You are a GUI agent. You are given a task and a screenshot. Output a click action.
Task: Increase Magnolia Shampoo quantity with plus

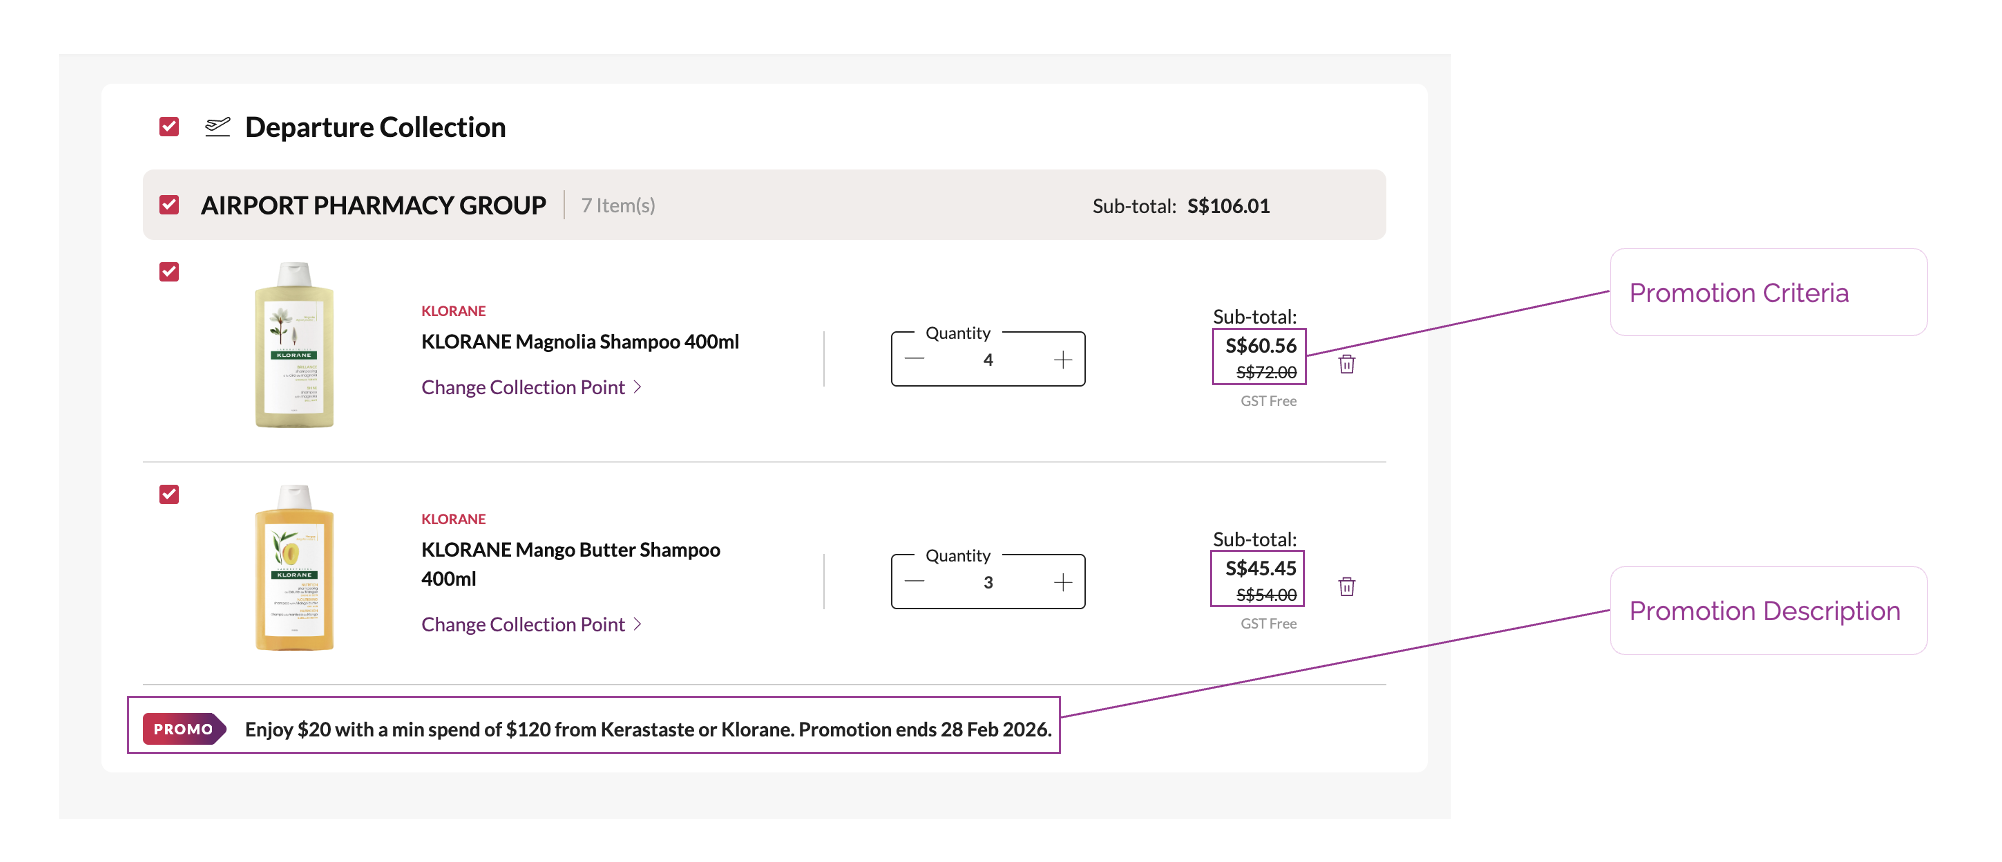click(1062, 360)
